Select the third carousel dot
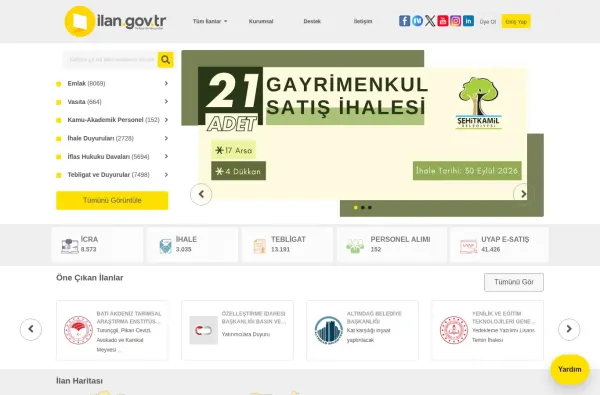This screenshot has width=600, height=395. pos(370,207)
